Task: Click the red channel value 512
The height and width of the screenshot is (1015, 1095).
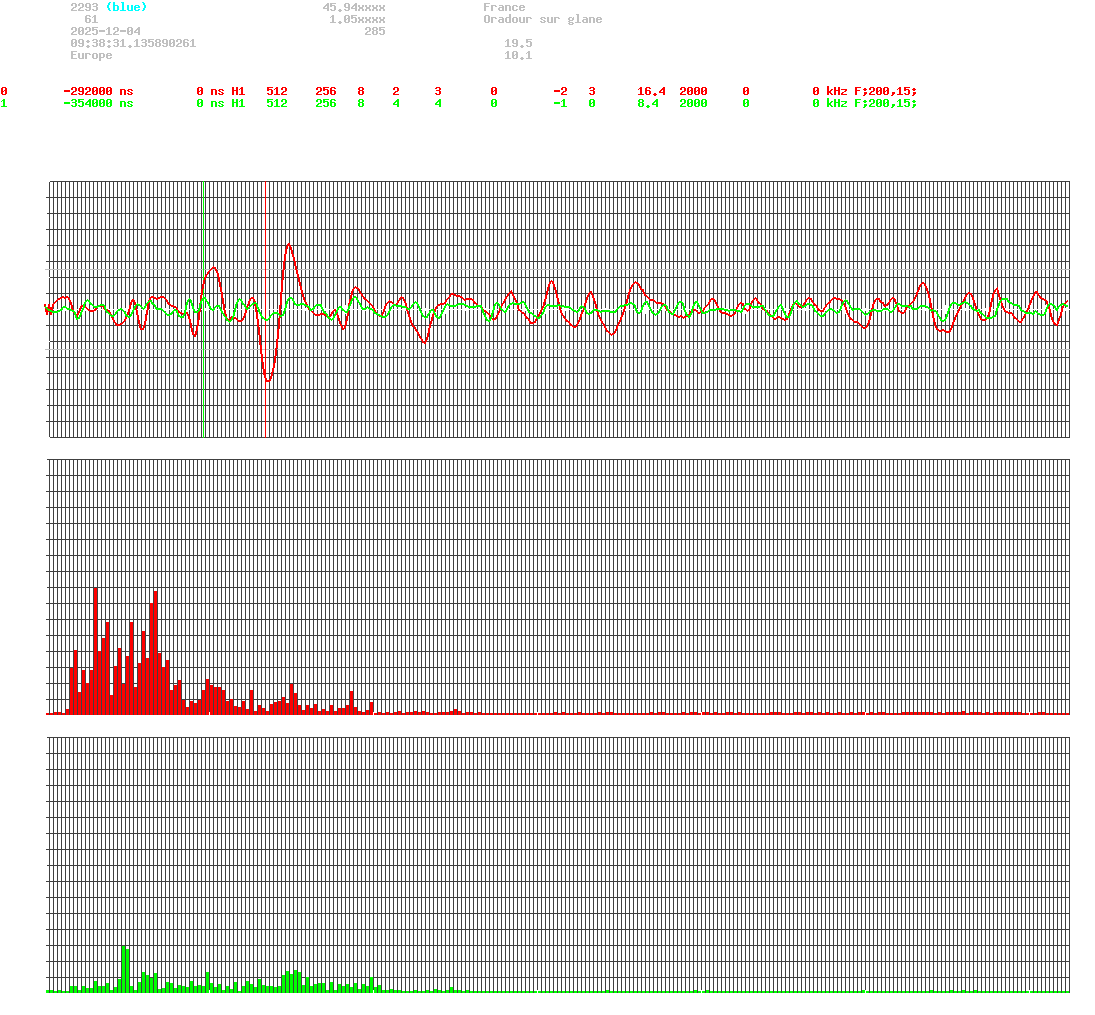Action: coord(277,92)
